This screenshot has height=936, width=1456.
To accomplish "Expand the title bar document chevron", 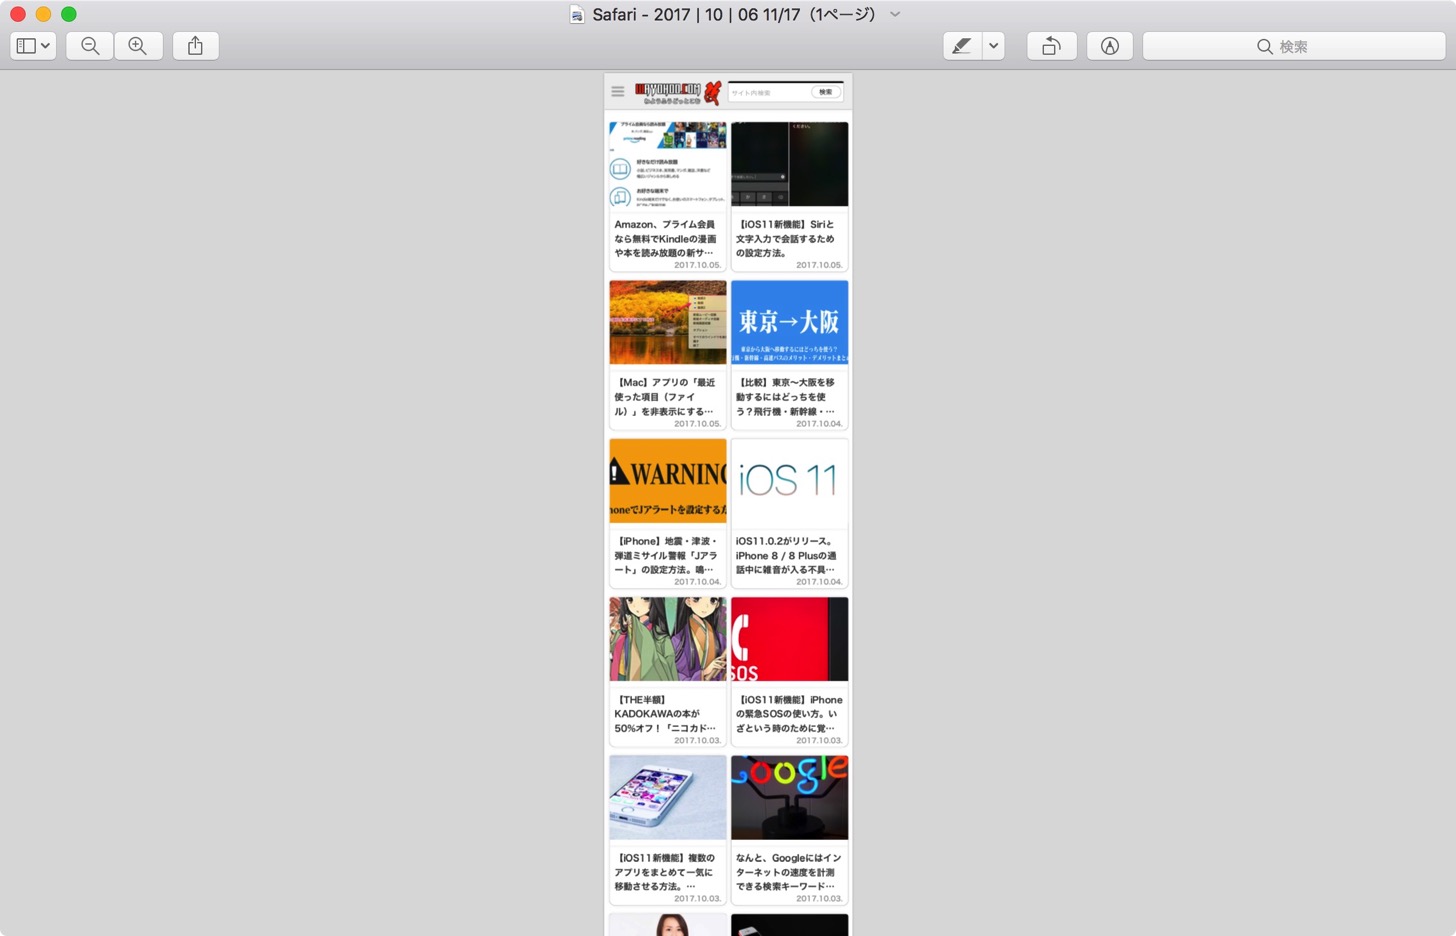I will [895, 14].
